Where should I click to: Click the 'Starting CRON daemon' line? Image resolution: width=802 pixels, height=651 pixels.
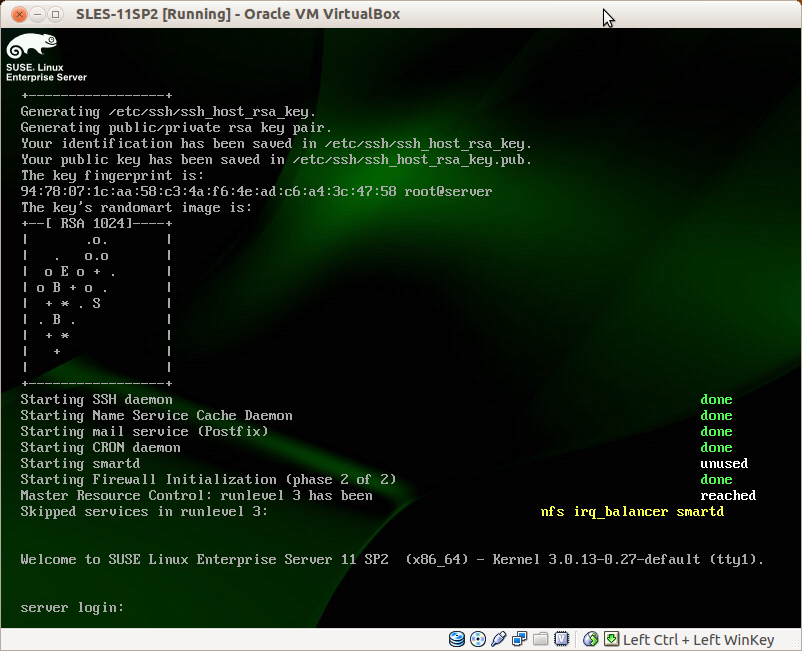click(x=100, y=447)
